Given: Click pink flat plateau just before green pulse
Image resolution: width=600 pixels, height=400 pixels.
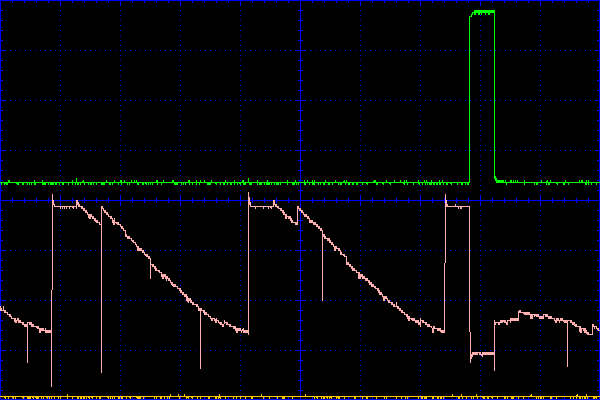Looking at the screenshot, I should click(457, 207).
